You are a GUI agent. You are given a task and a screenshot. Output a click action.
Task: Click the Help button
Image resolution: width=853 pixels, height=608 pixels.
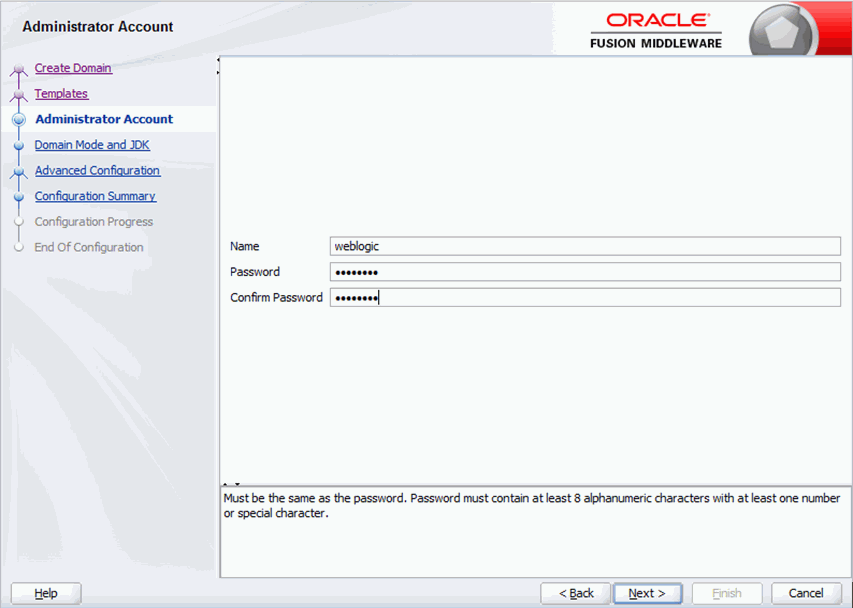45,592
